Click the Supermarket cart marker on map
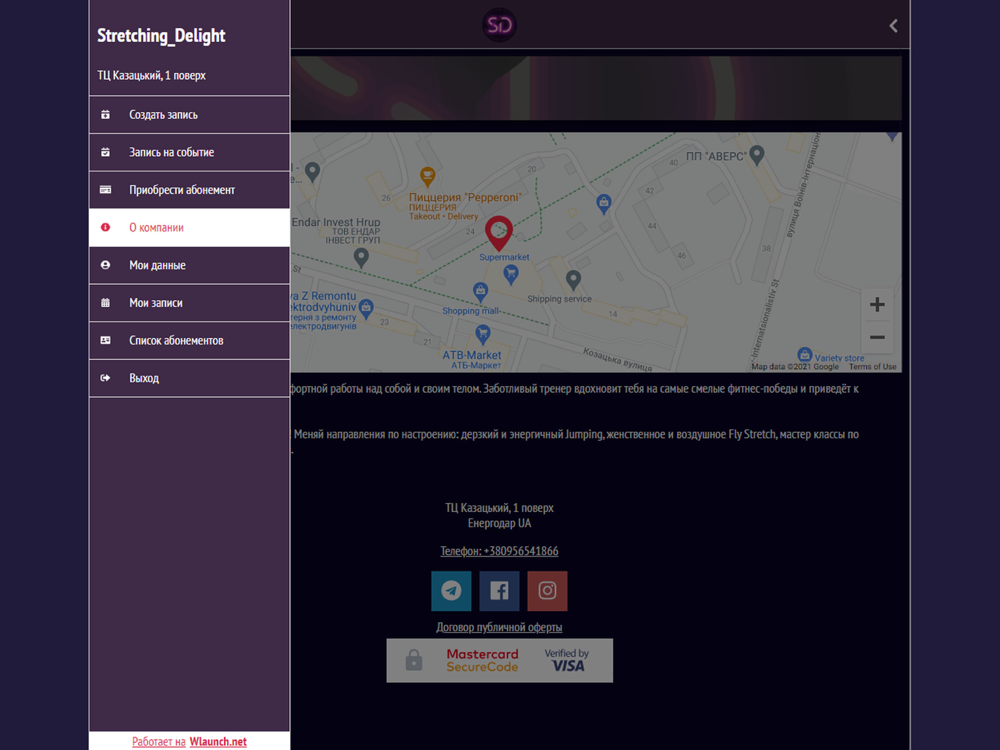The width and height of the screenshot is (1000, 750). [x=511, y=274]
